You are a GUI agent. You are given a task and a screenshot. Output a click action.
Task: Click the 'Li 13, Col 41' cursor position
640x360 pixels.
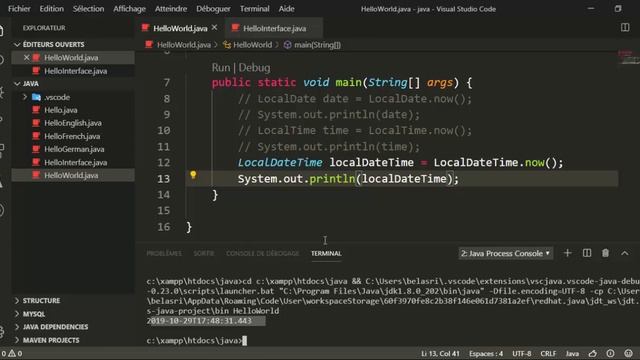(x=440, y=353)
